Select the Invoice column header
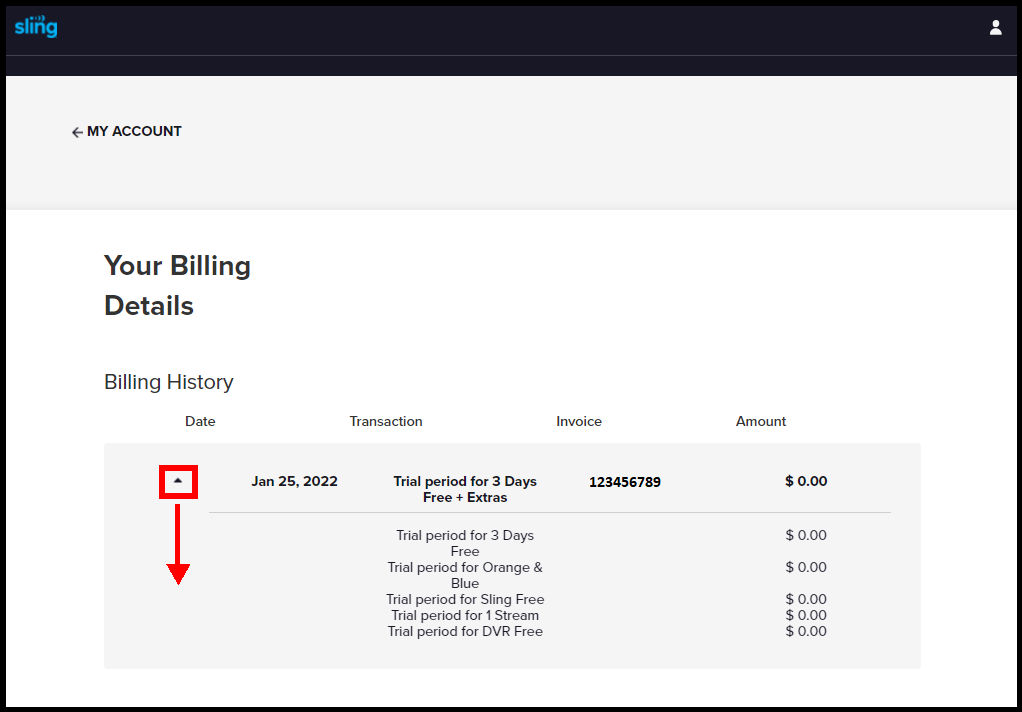Viewport: 1022px width, 712px height. point(579,421)
